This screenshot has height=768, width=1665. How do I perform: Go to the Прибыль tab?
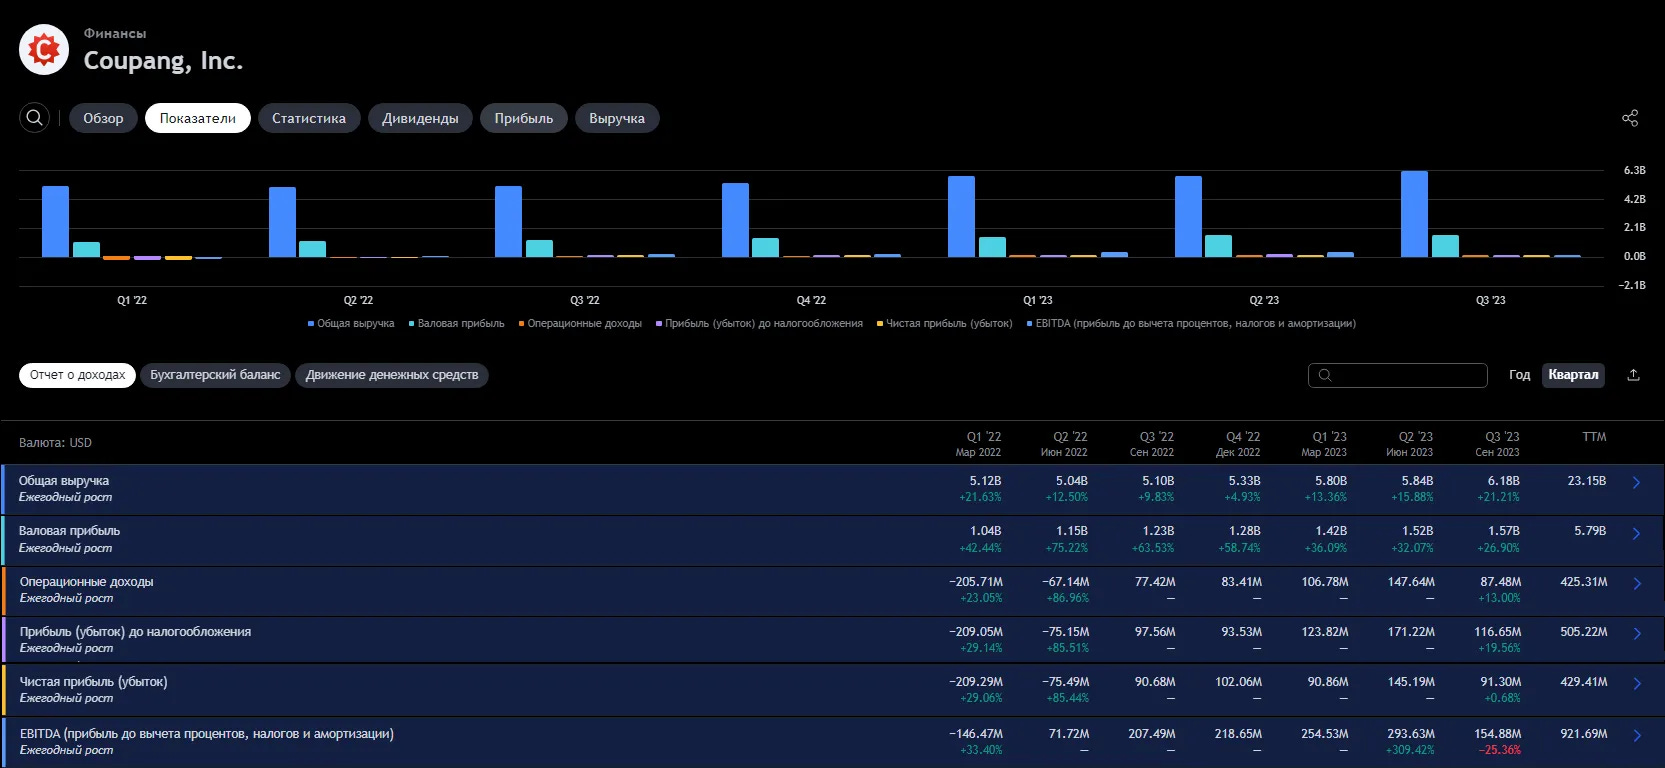(524, 118)
